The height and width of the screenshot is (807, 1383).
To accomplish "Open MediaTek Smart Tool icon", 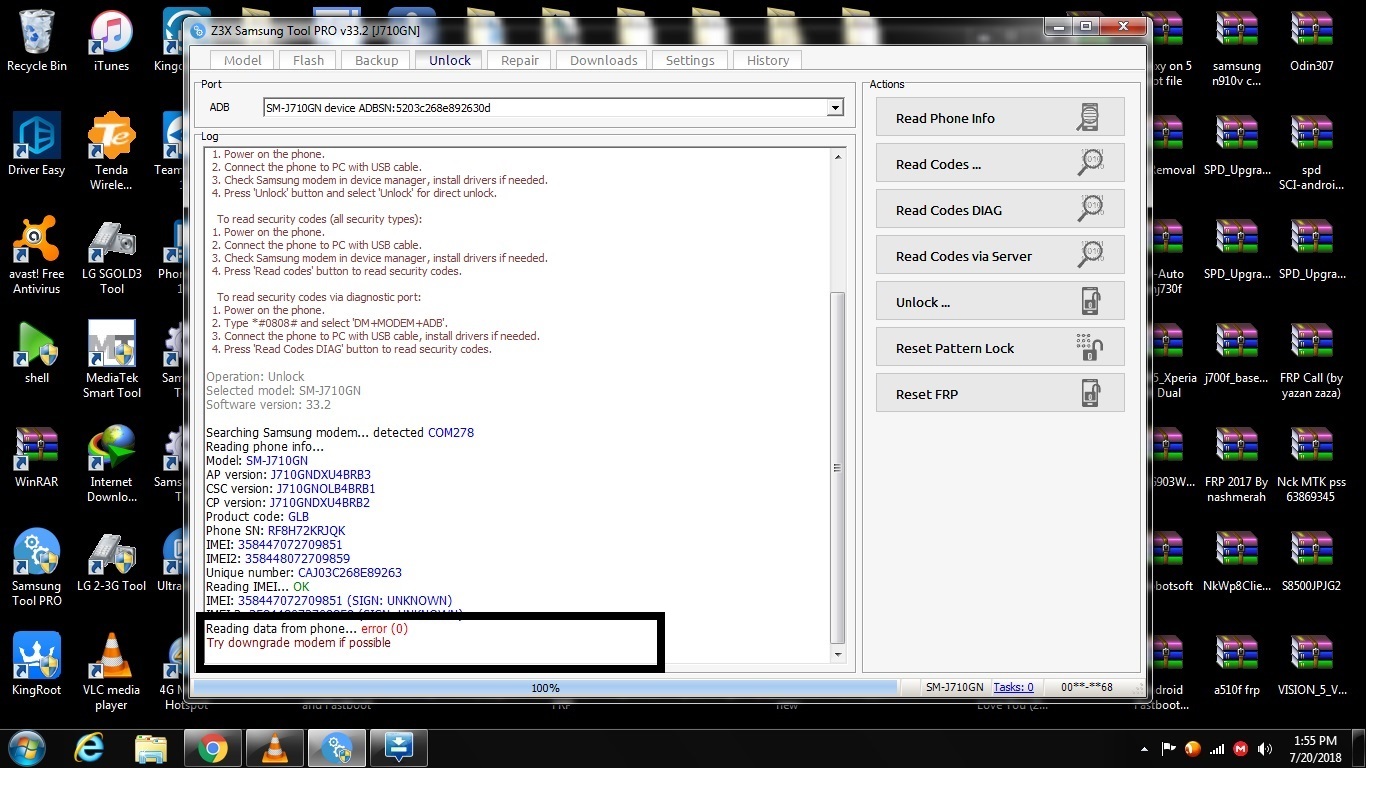I will coord(111,360).
